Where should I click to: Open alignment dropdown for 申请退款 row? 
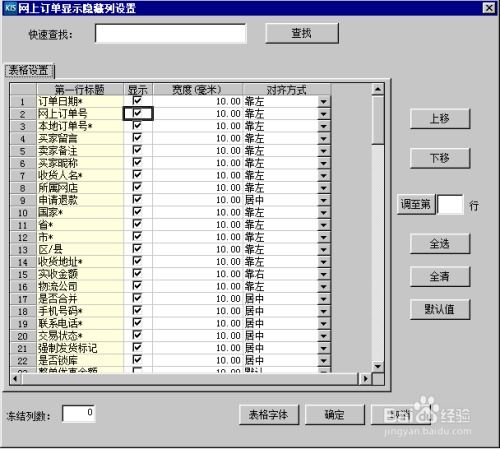pos(323,200)
